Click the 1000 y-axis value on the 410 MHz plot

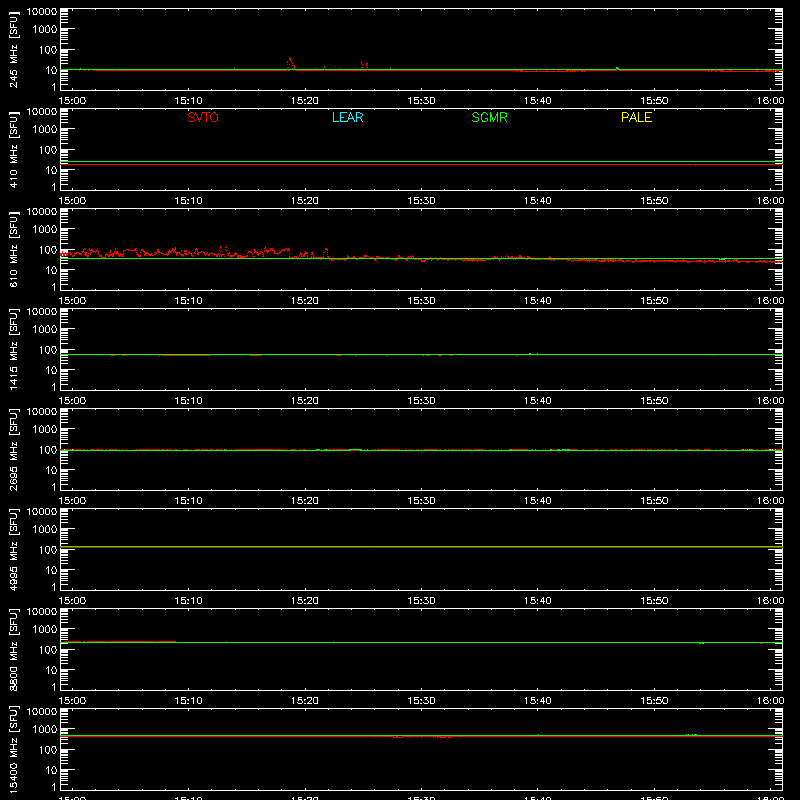pos(45,129)
